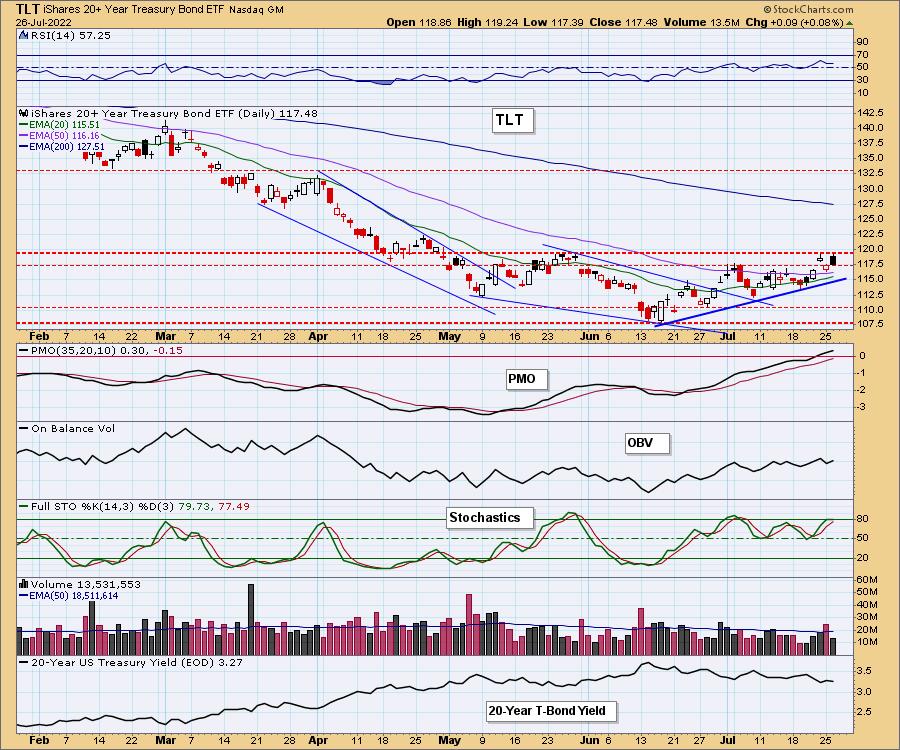Click the Apr label on bottom date axis

point(318,740)
